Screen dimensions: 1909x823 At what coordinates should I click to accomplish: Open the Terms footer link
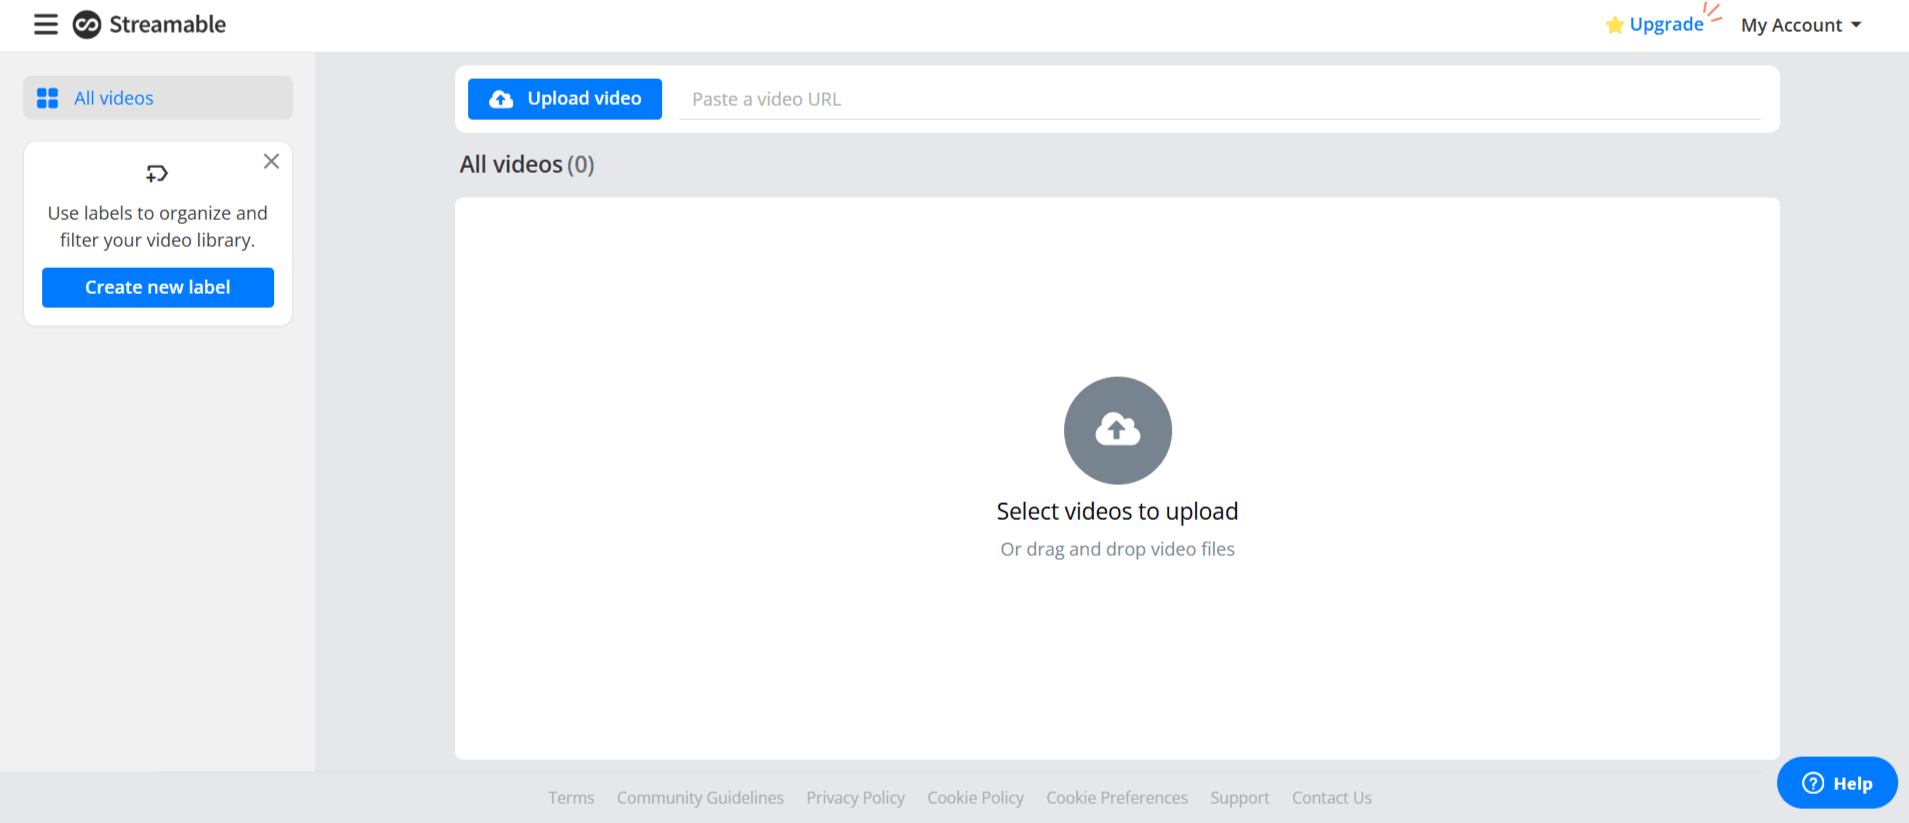(571, 798)
